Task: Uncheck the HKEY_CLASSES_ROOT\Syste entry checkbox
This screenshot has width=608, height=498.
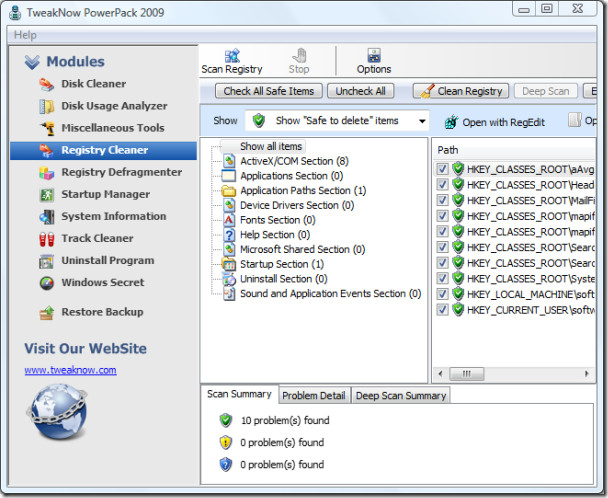Action: [442, 278]
